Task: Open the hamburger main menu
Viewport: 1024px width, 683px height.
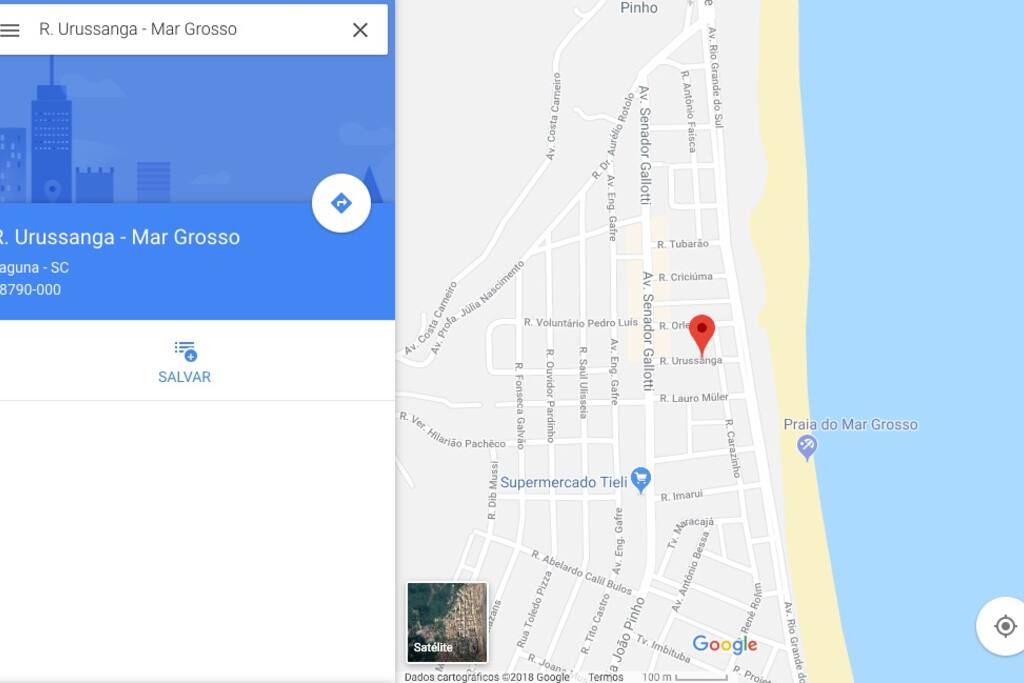Action: point(9,30)
